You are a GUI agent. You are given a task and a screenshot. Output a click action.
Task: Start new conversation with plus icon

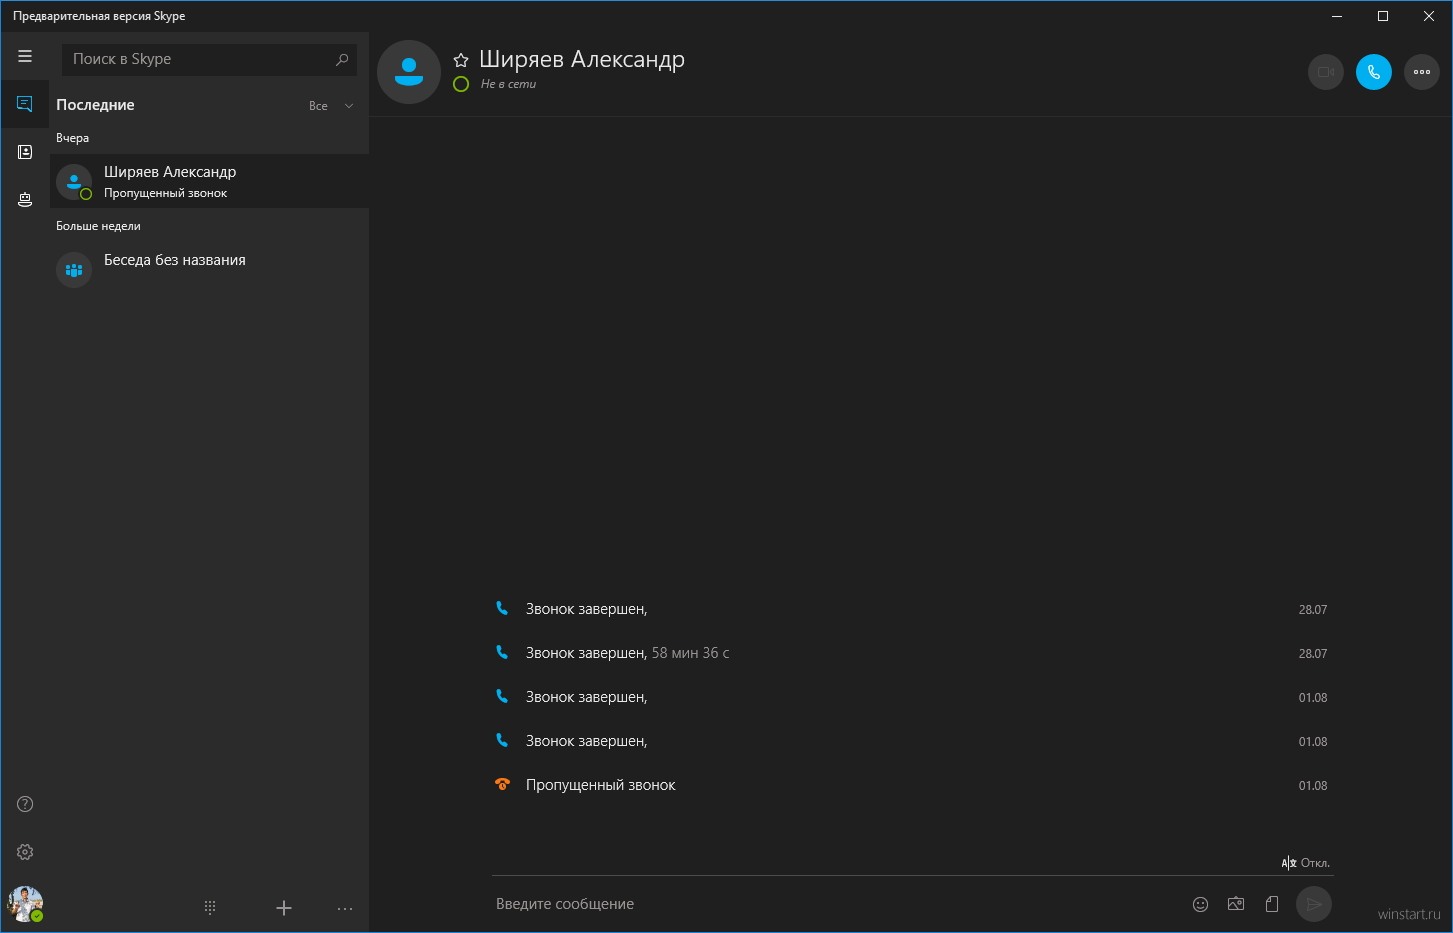pos(284,908)
